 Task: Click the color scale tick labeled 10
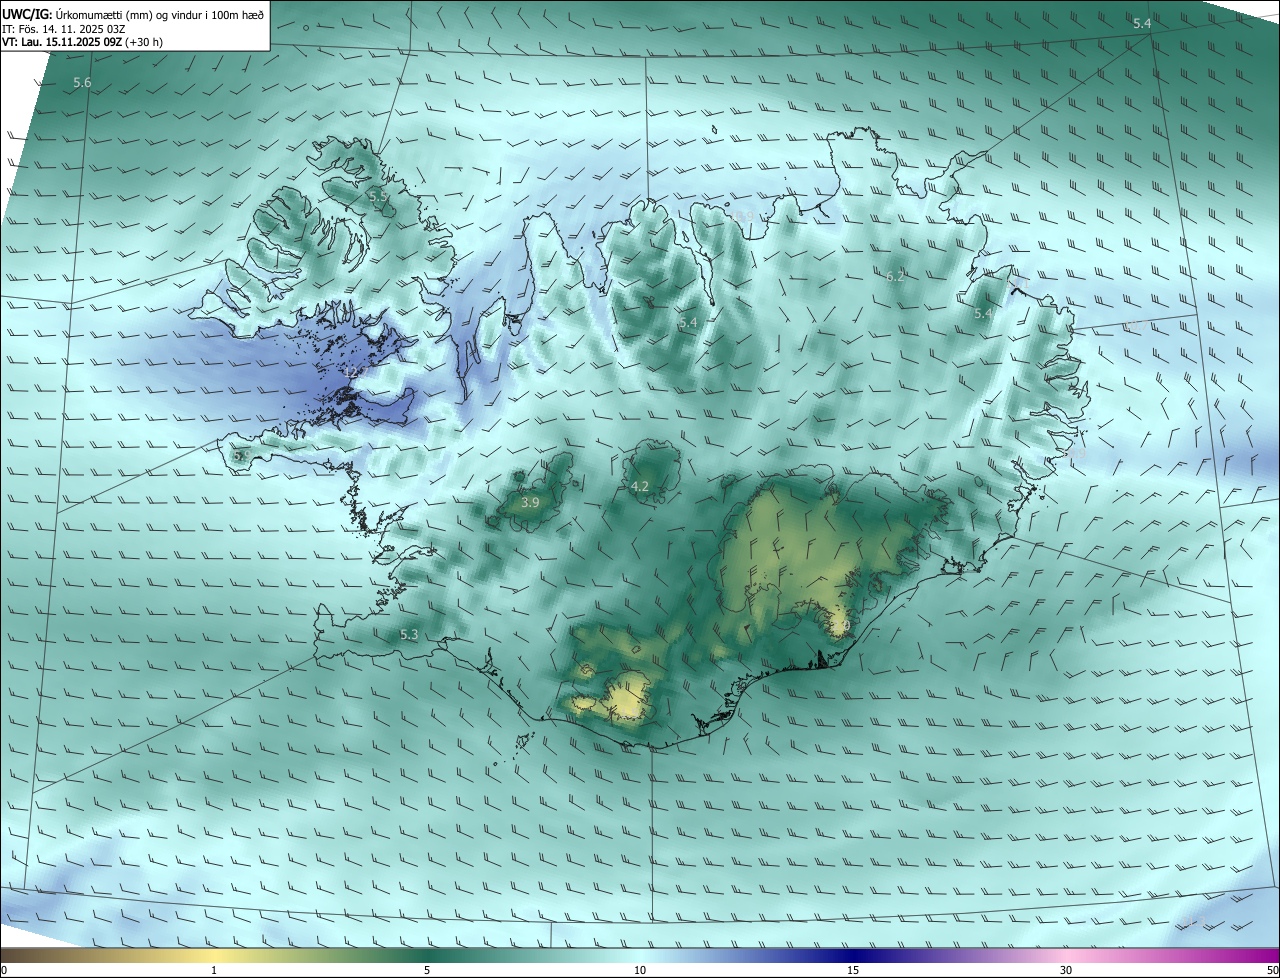(x=640, y=970)
